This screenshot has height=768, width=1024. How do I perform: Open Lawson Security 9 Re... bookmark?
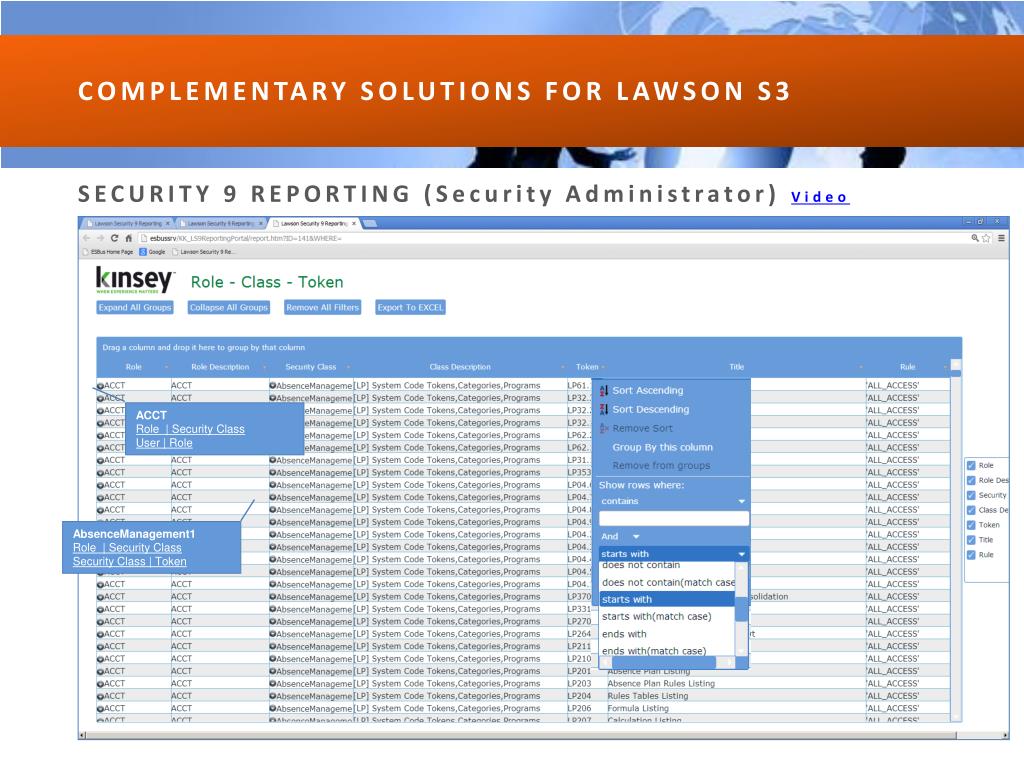[x=203, y=251]
